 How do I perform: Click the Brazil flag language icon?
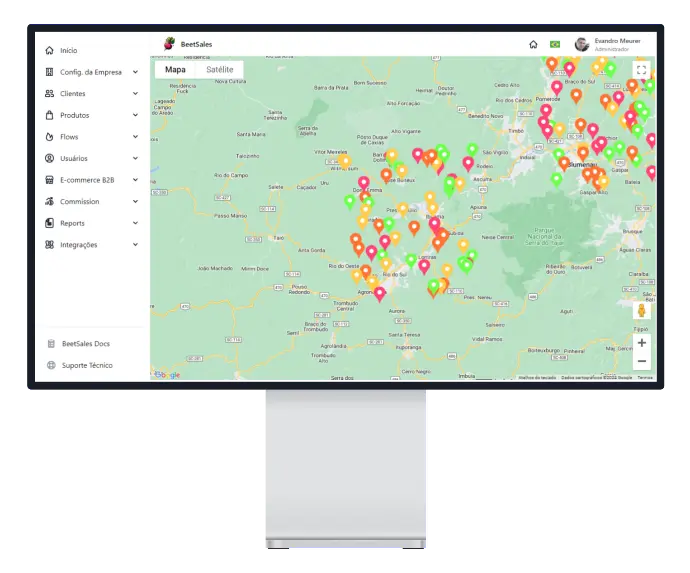555,44
